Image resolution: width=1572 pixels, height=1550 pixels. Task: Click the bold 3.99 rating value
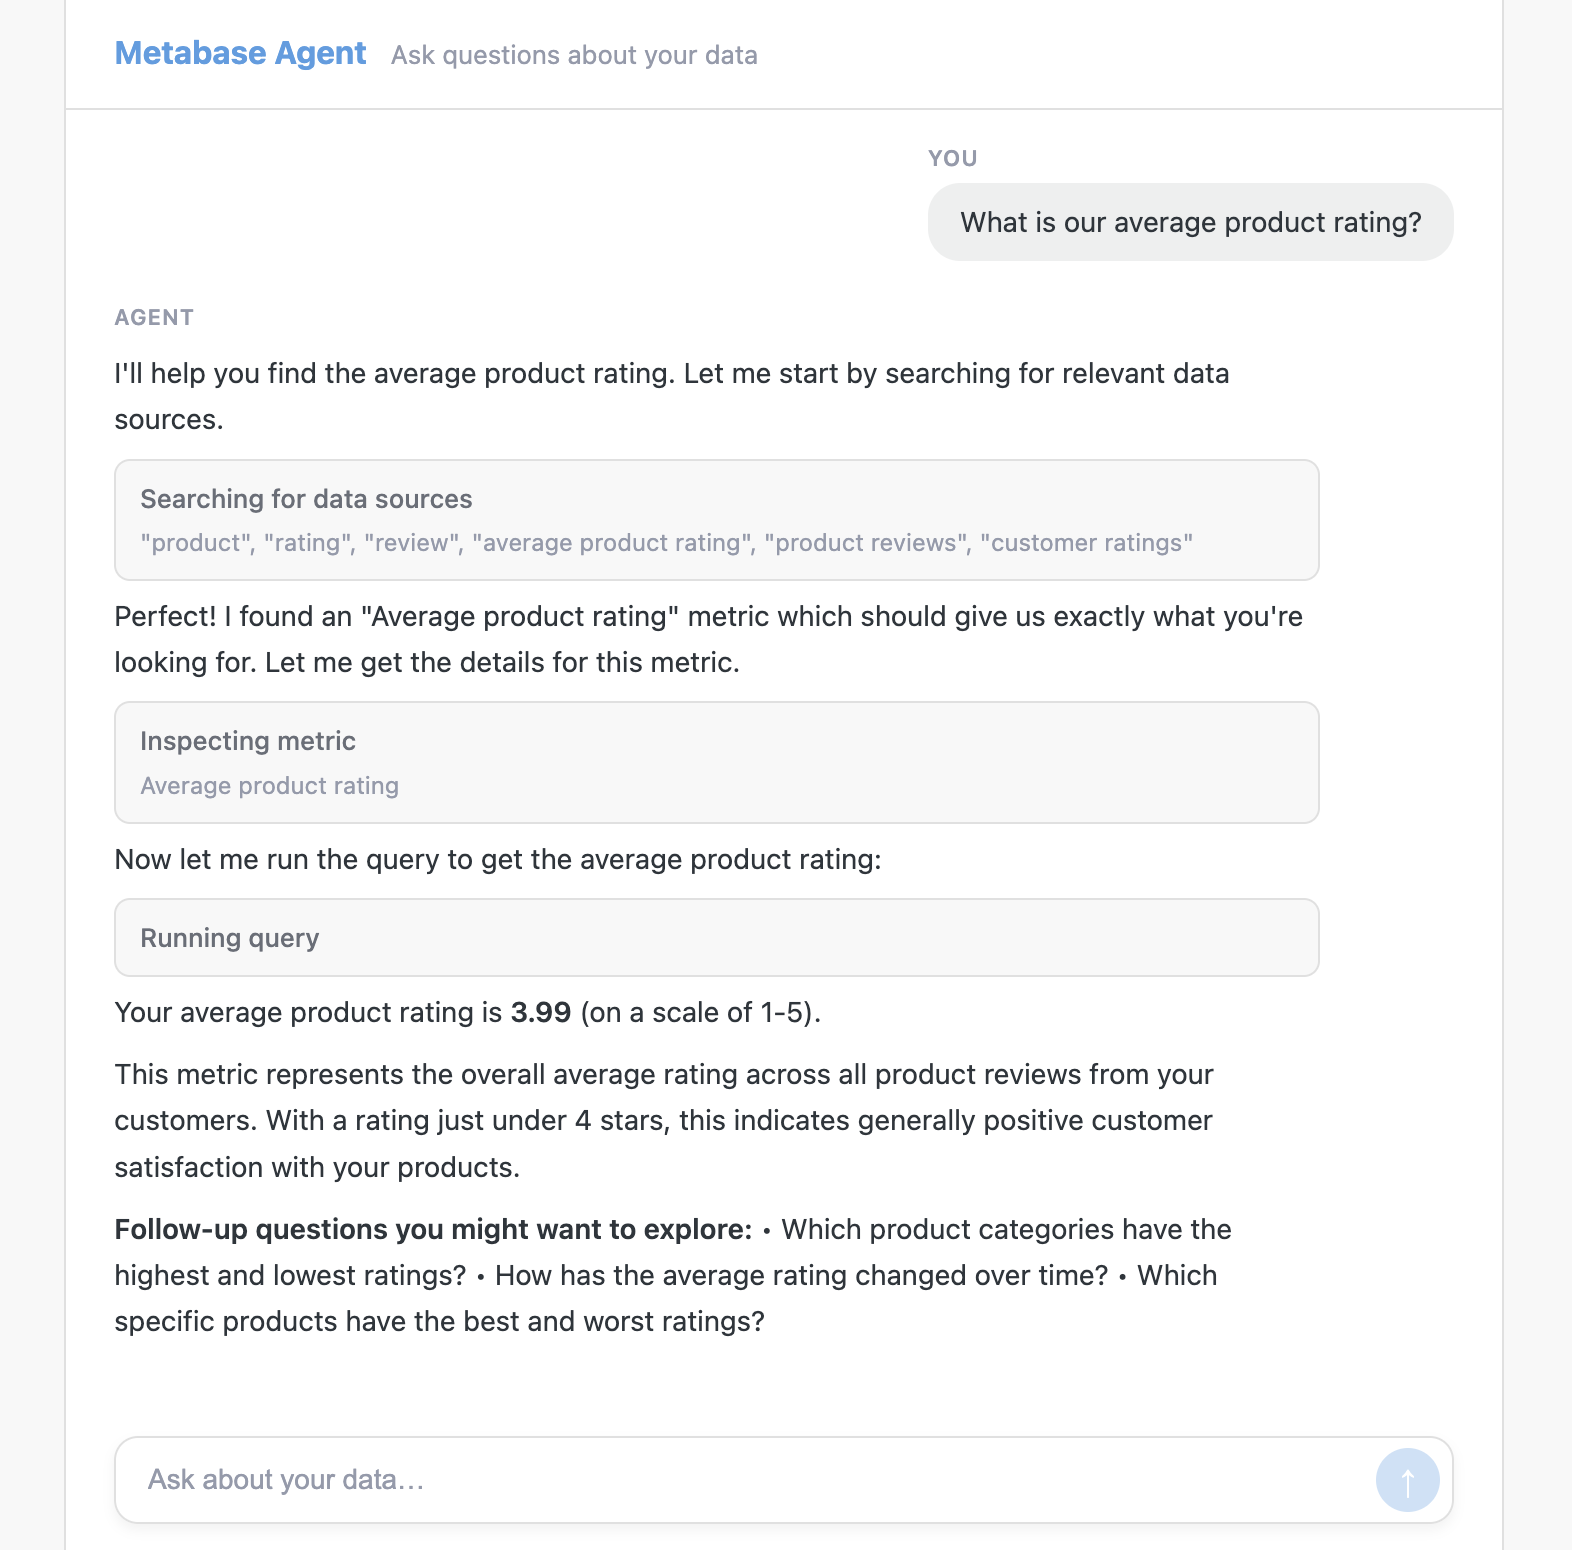pyautogui.click(x=538, y=1011)
